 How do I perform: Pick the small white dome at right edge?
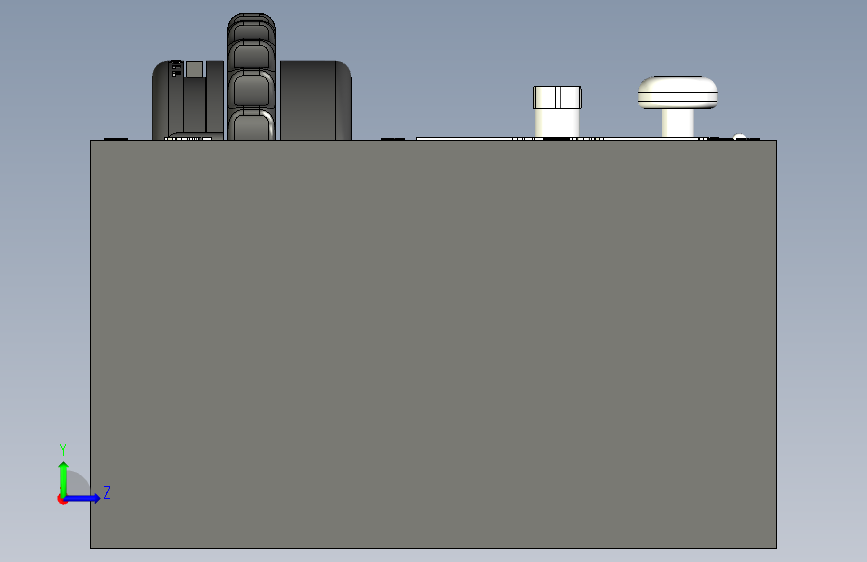coord(739,137)
